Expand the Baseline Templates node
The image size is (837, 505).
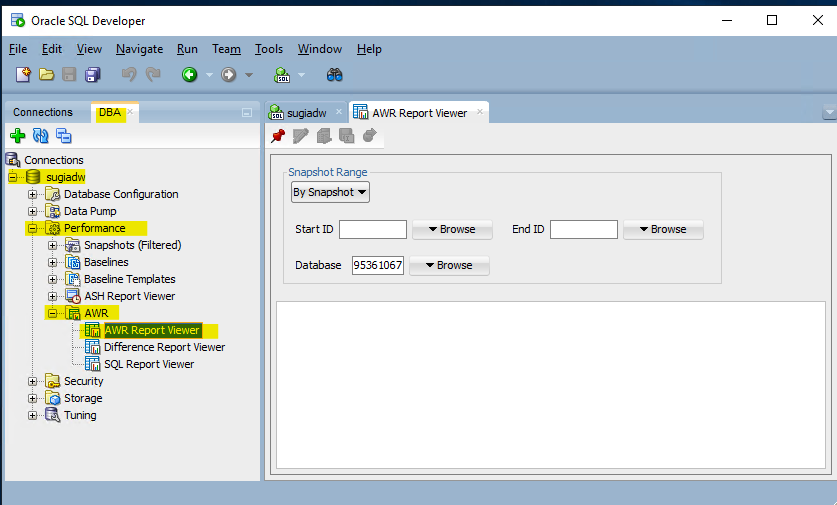click(x=52, y=279)
